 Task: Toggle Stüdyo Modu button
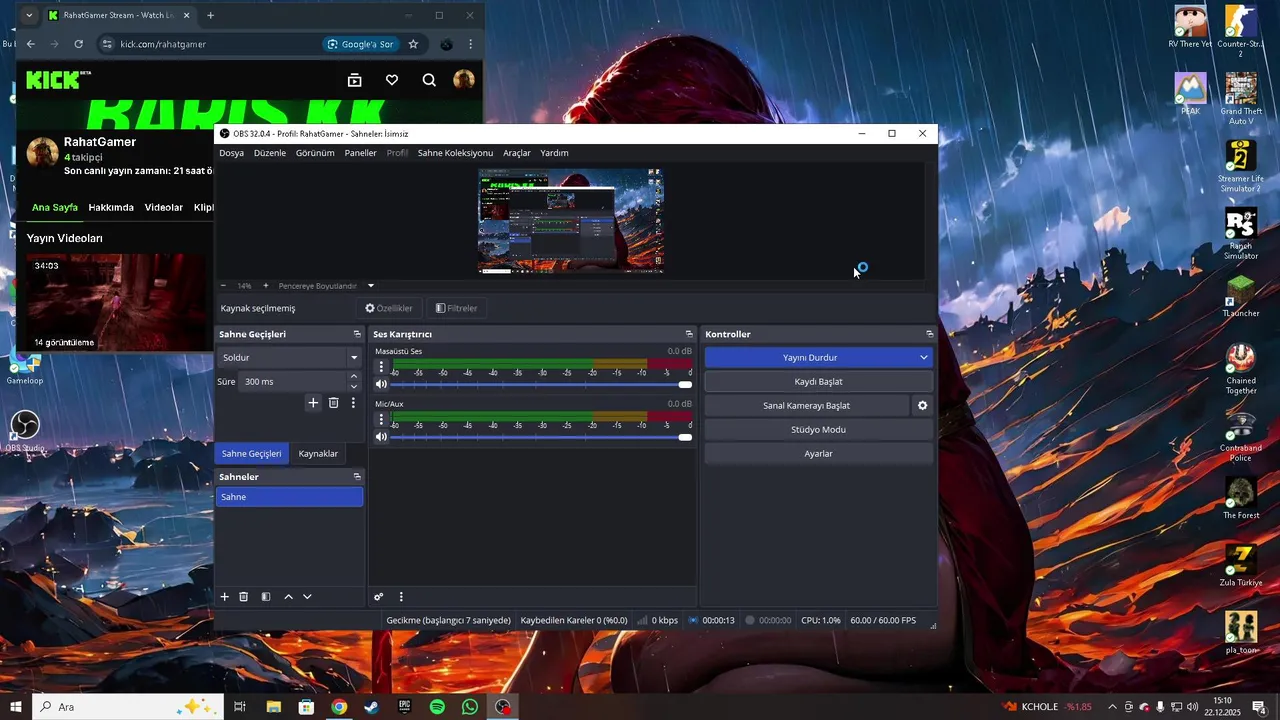click(819, 430)
